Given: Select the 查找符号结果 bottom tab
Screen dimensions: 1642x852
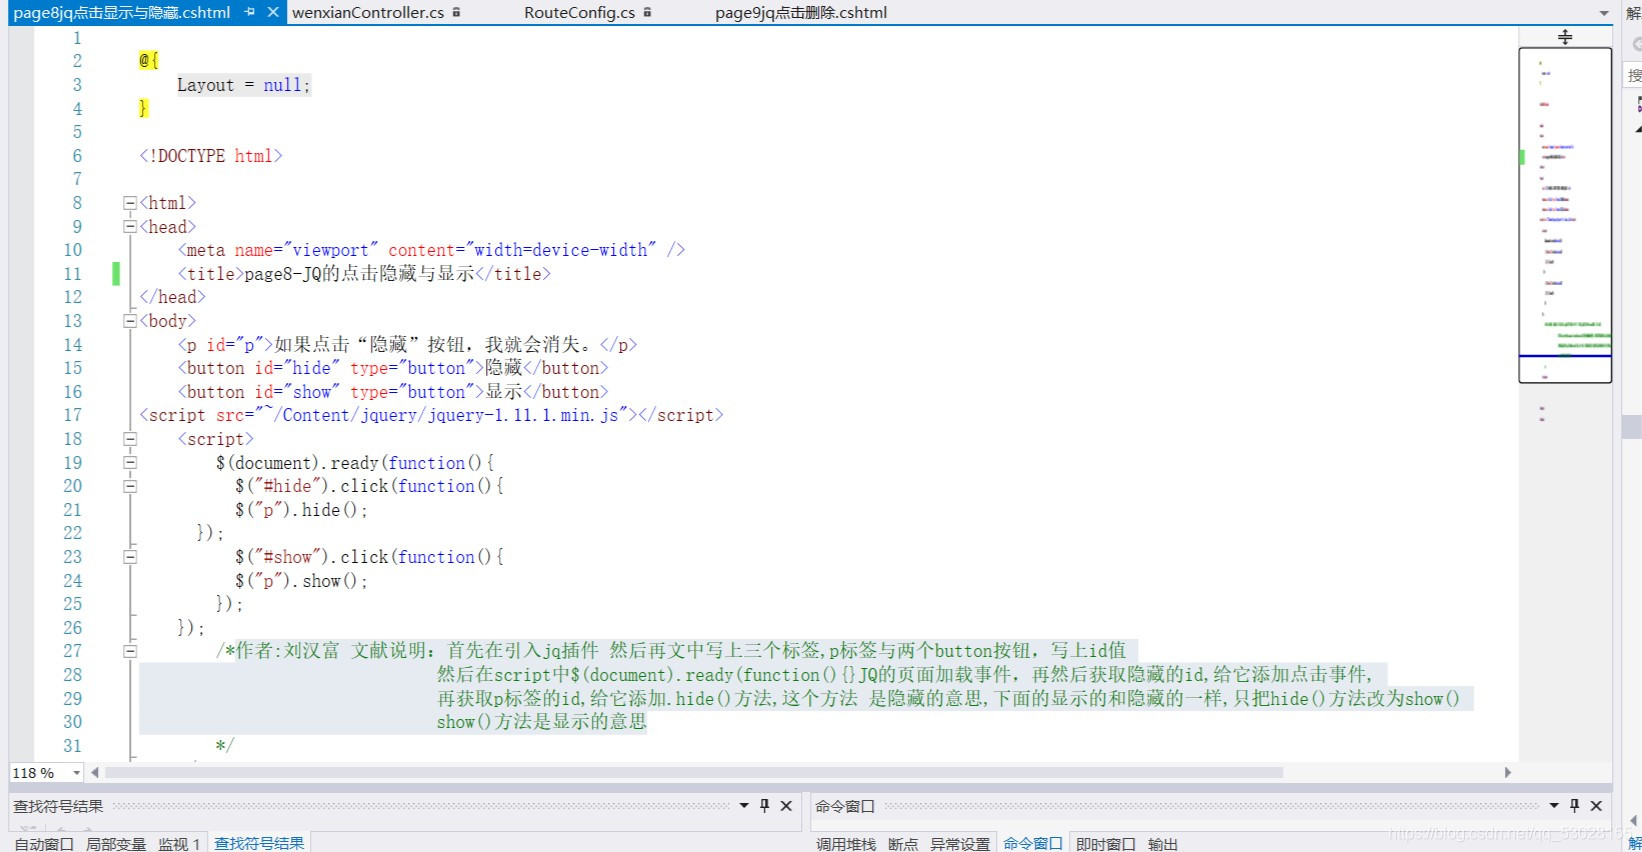Looking at the screenshot, I should click(x=259, y=843).
